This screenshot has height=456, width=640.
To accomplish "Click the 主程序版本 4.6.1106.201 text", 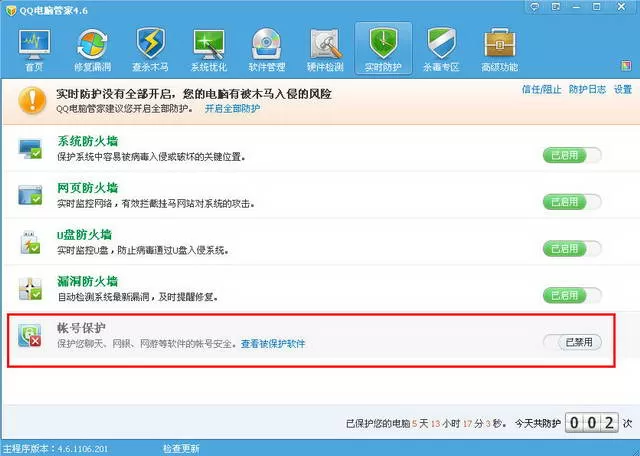I will click(56, 449).
